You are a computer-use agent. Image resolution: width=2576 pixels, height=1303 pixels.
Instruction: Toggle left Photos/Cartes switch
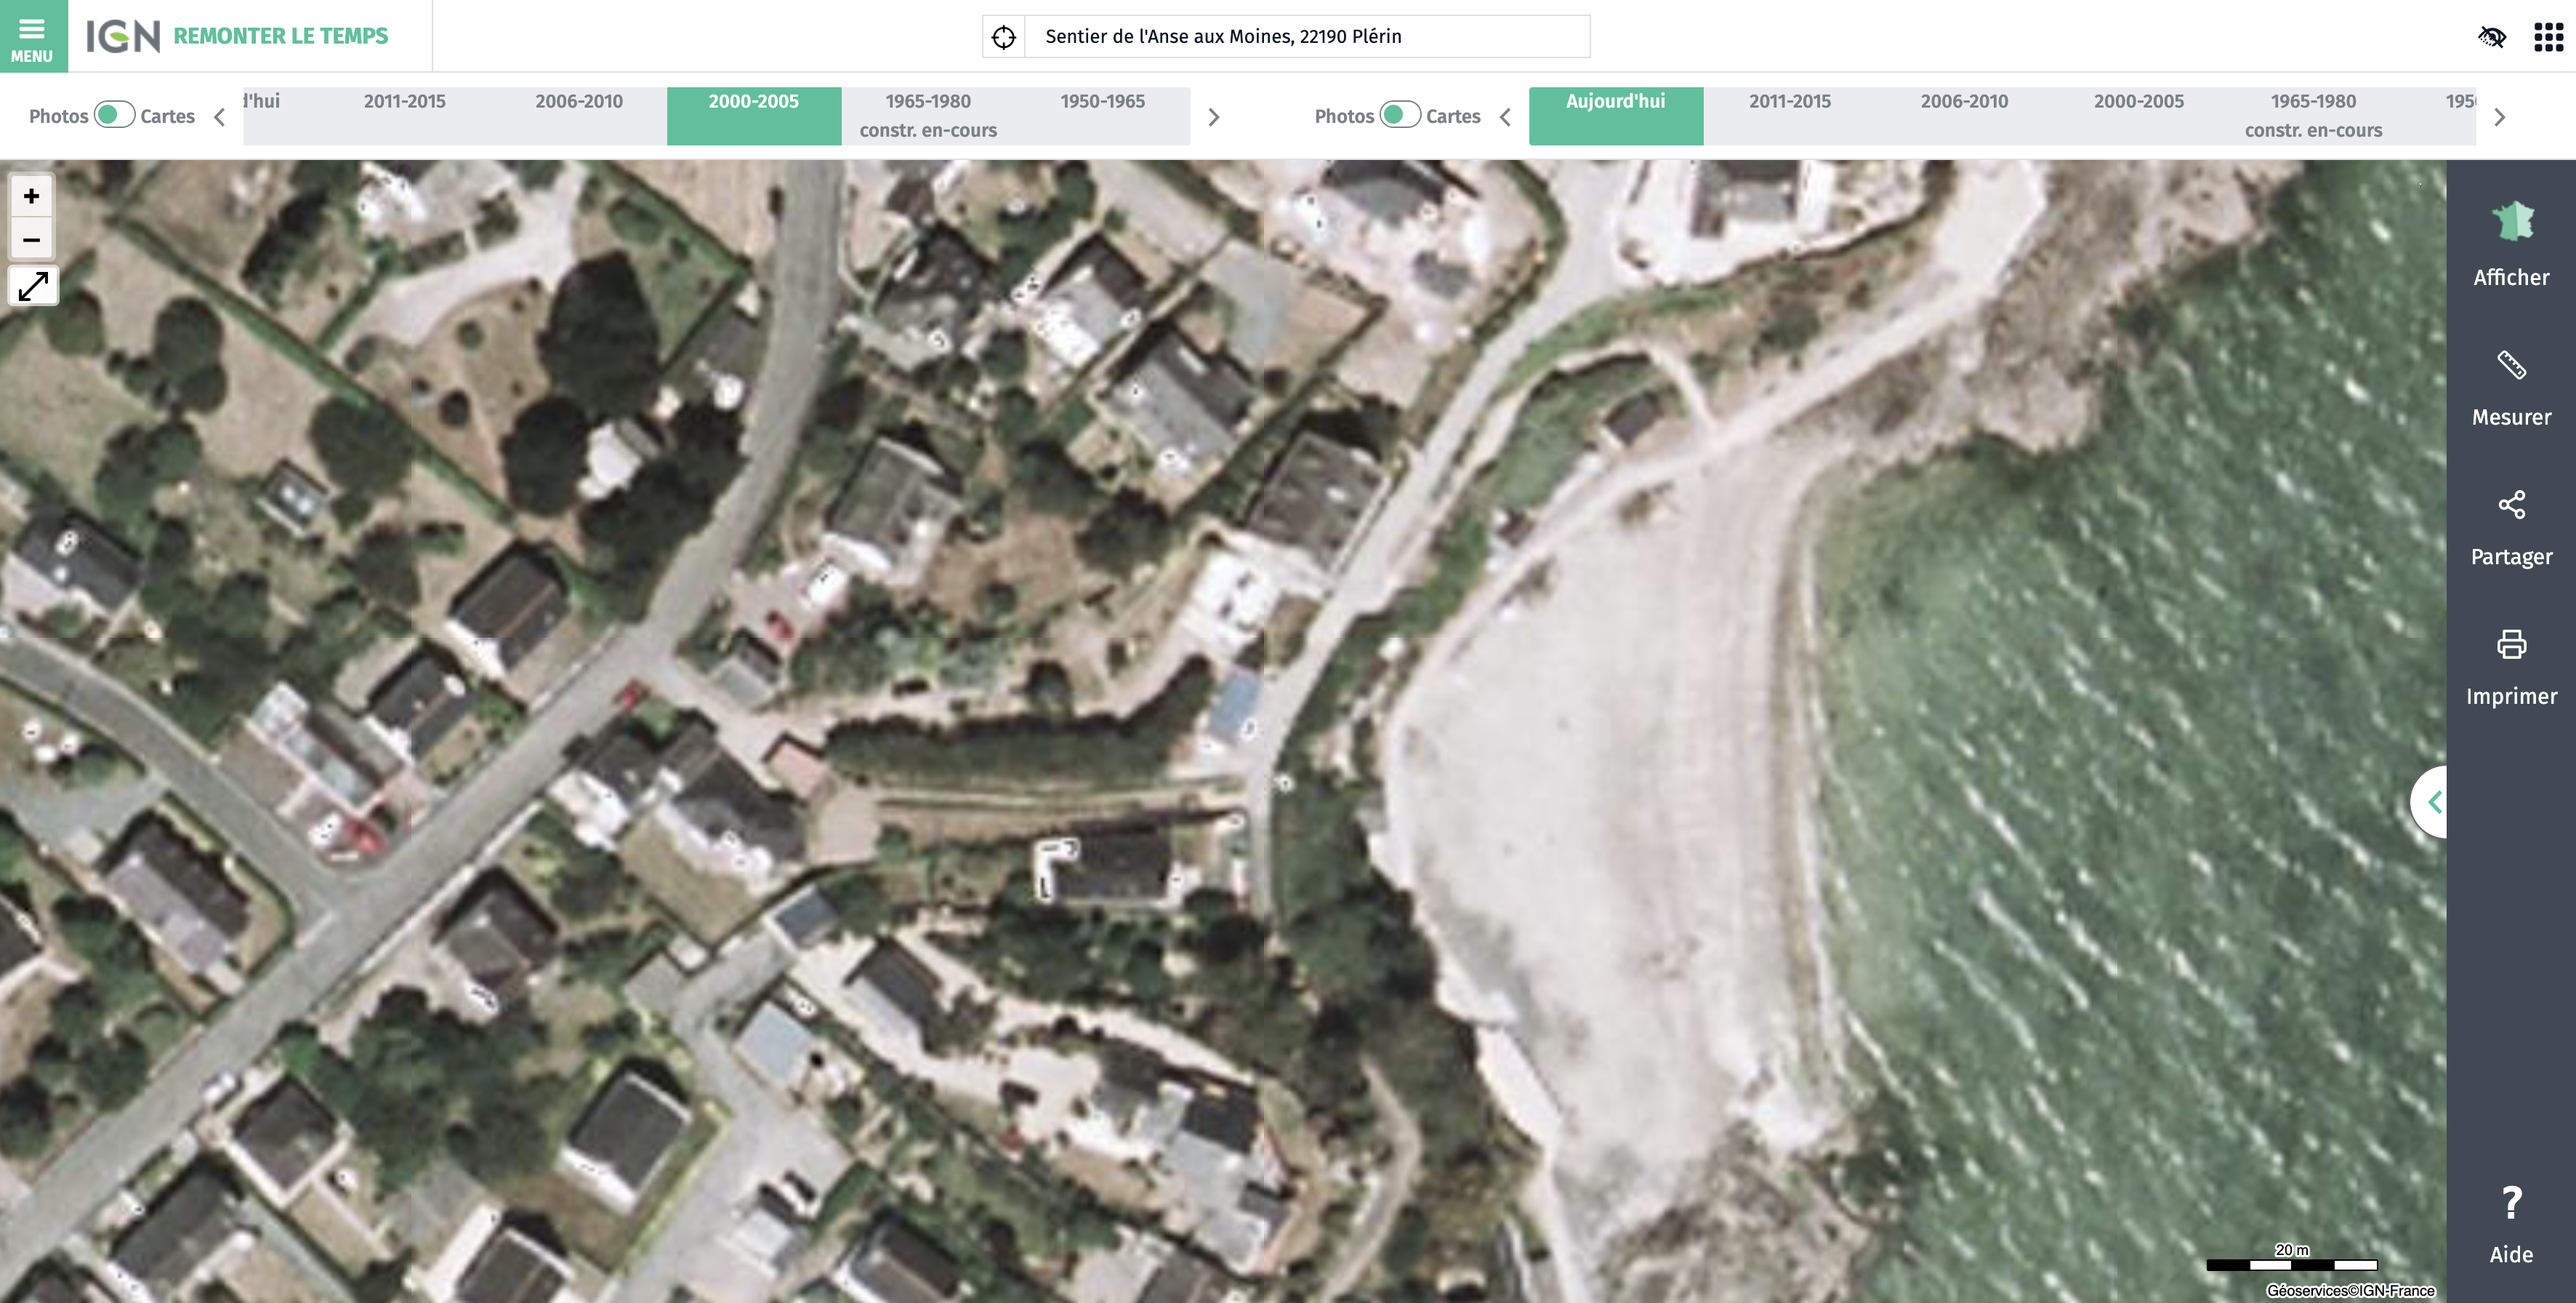point(115,115)
